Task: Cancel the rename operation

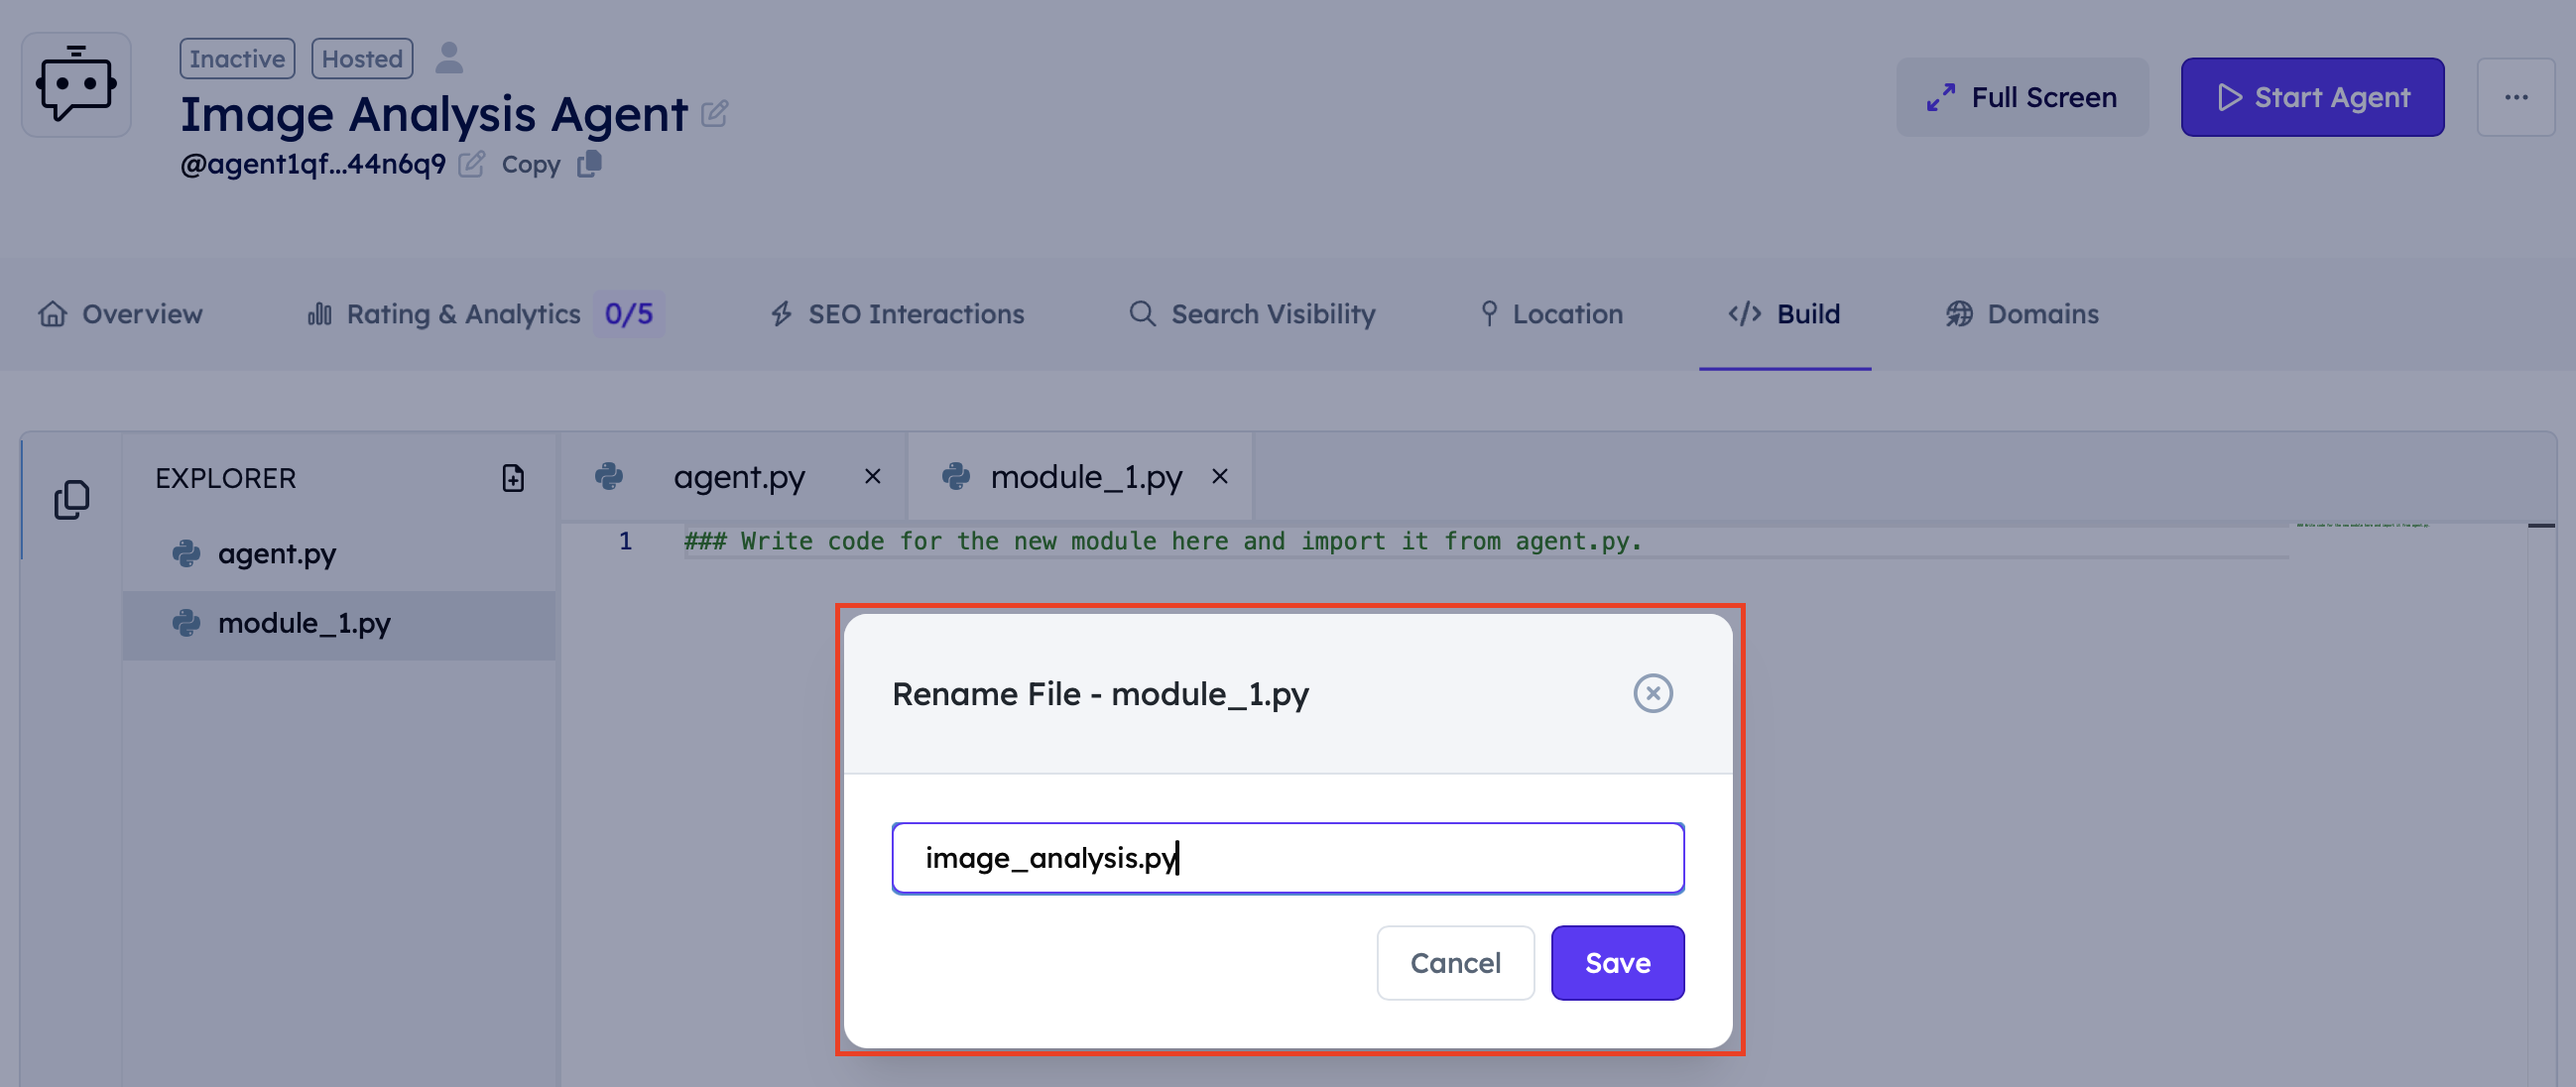Action: point(1455,962)
